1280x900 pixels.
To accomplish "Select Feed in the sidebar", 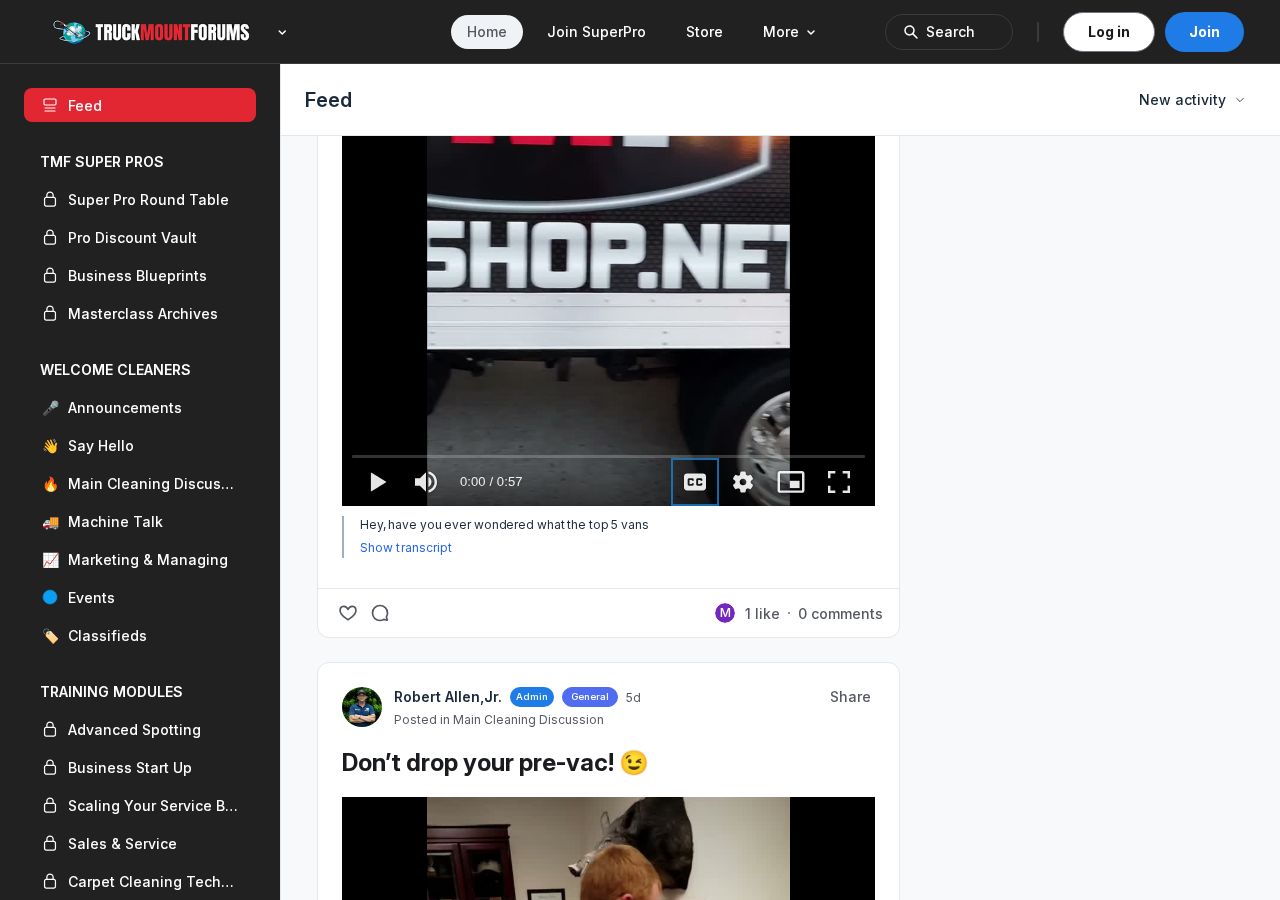I will (140, 105).
